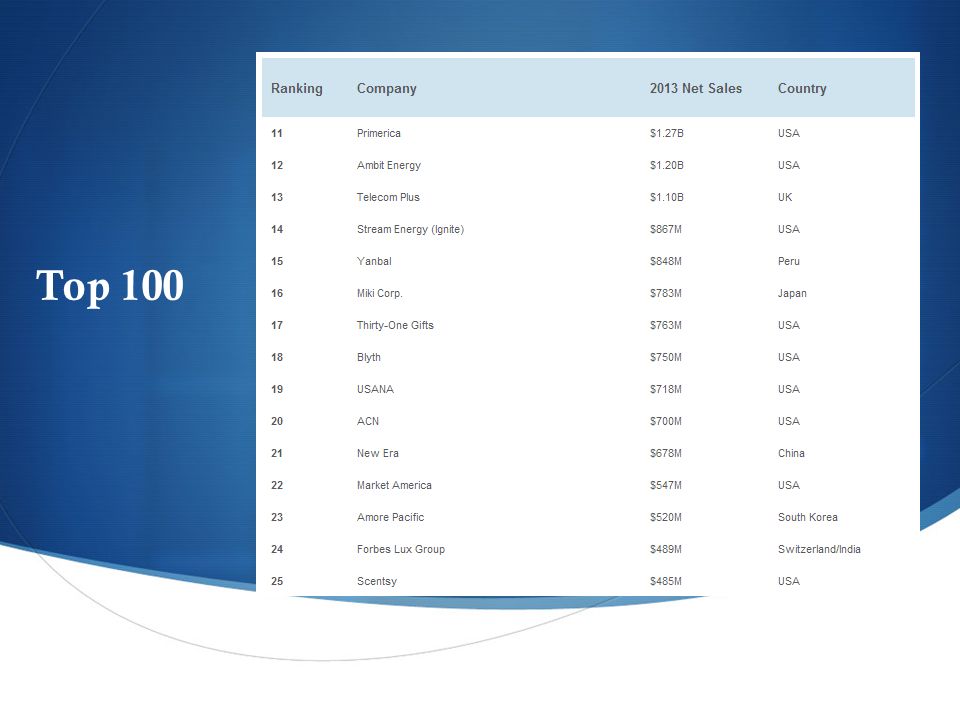960x720 pixels.
Task: Click the Peru country cell
Action: (x=789, y=261)
